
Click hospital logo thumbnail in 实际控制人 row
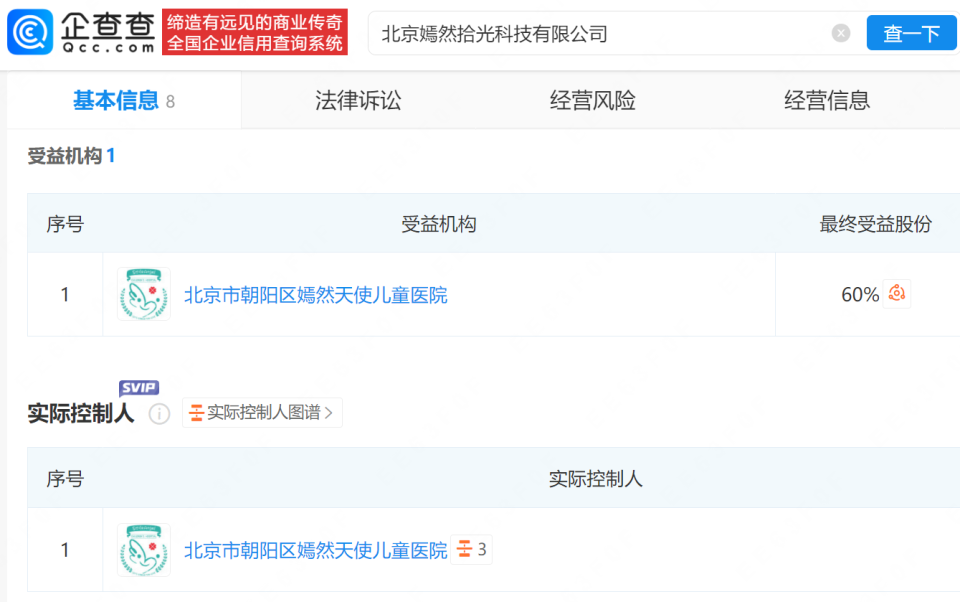click(x=144, y=549)
